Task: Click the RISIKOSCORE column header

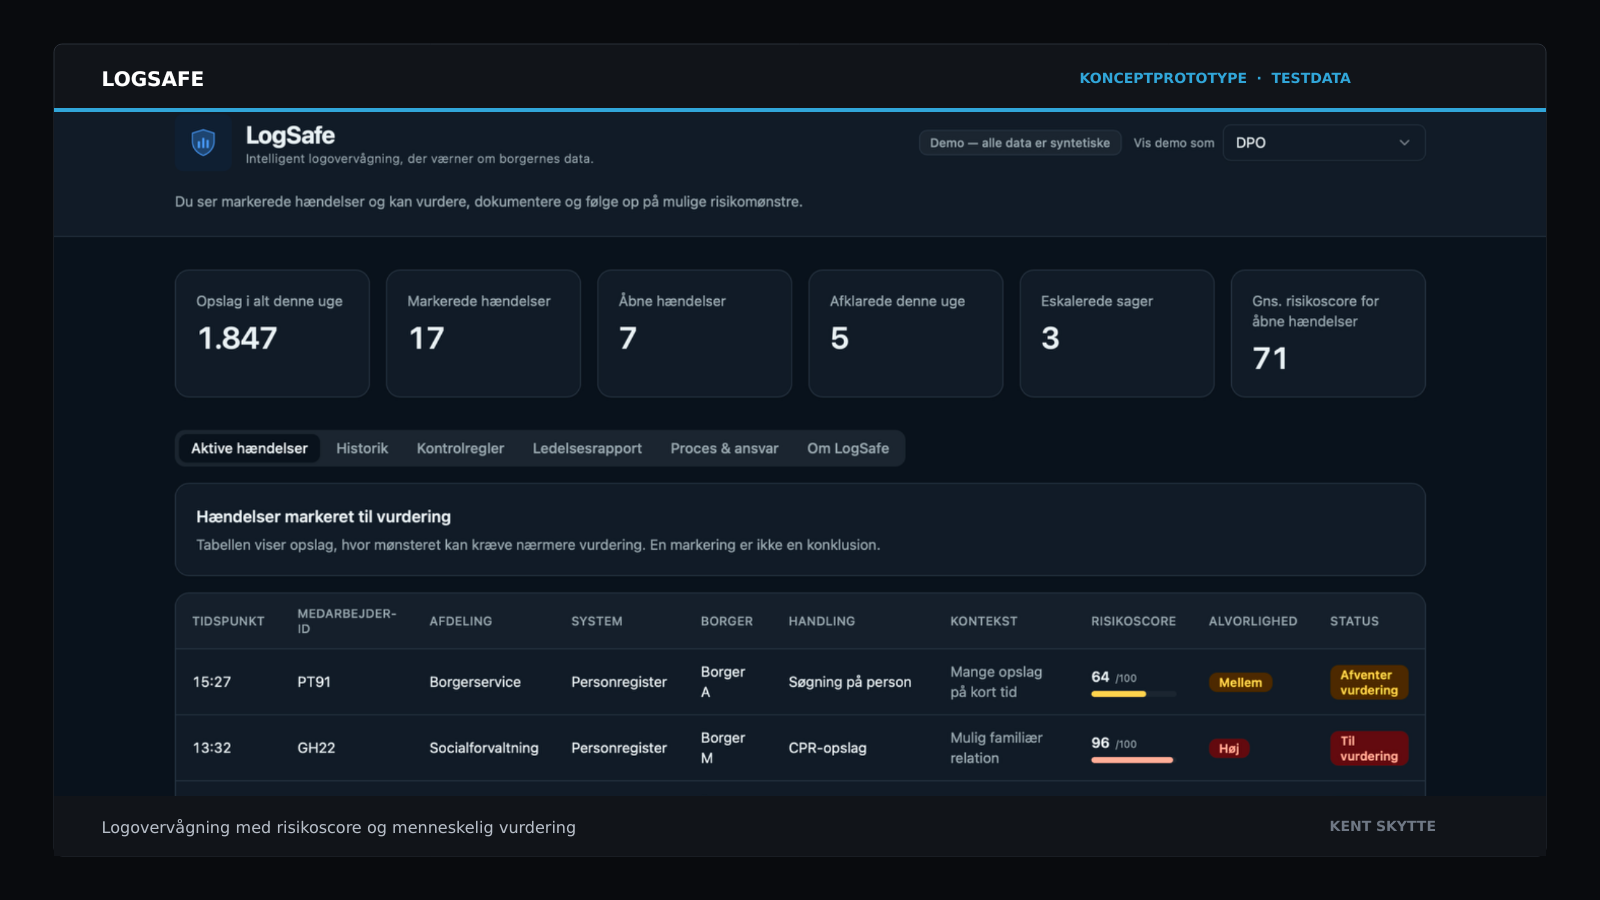Action: (1133, 622)
